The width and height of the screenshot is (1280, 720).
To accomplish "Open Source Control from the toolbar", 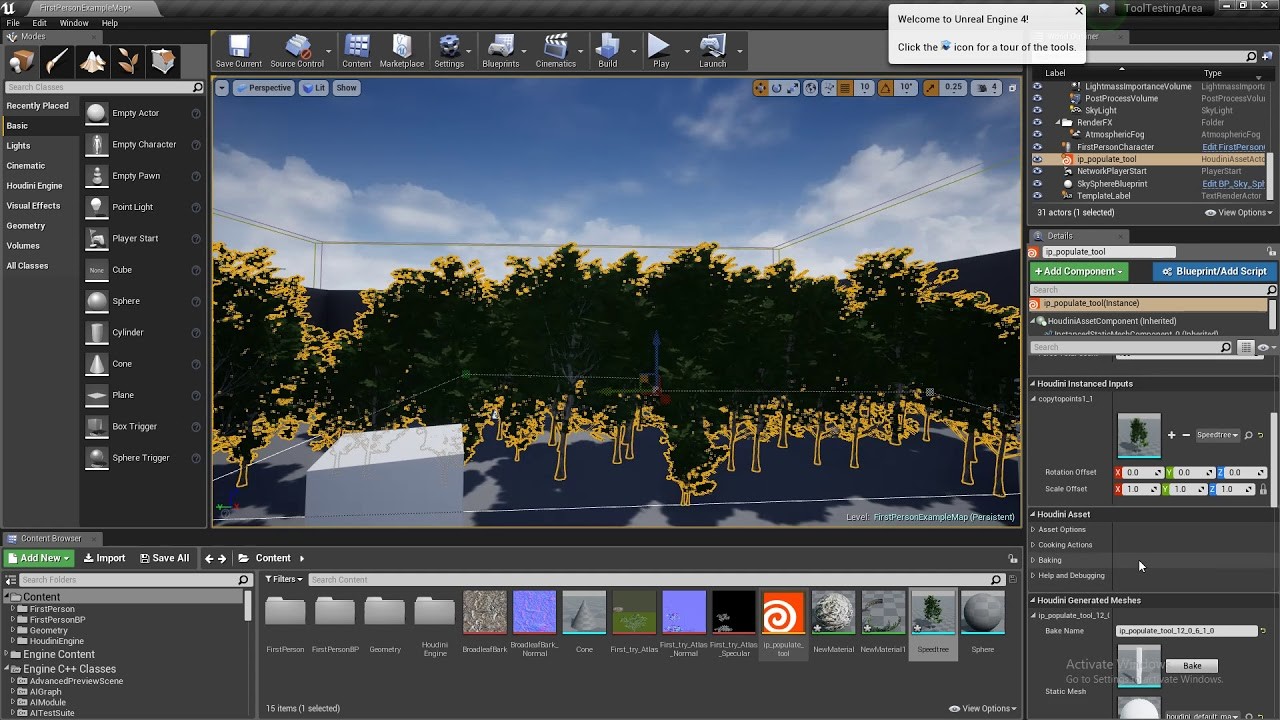I will [x=297, y=50].
